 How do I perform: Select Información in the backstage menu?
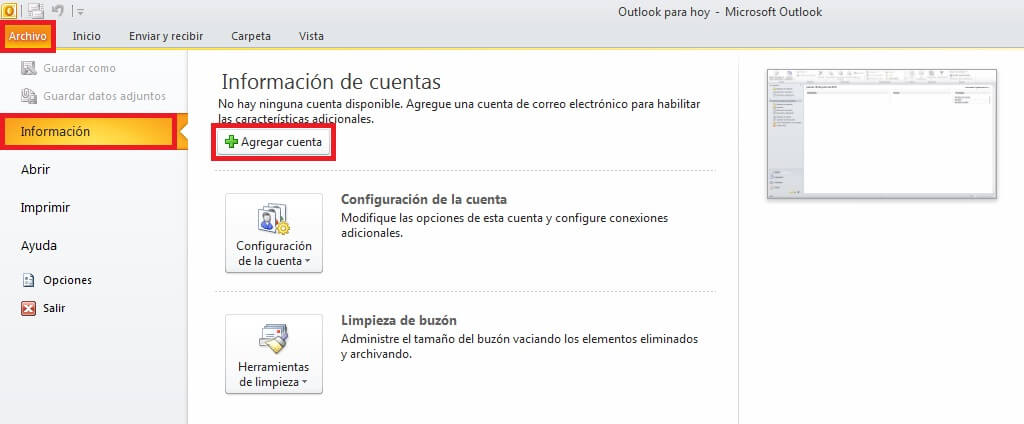point(89,131)
